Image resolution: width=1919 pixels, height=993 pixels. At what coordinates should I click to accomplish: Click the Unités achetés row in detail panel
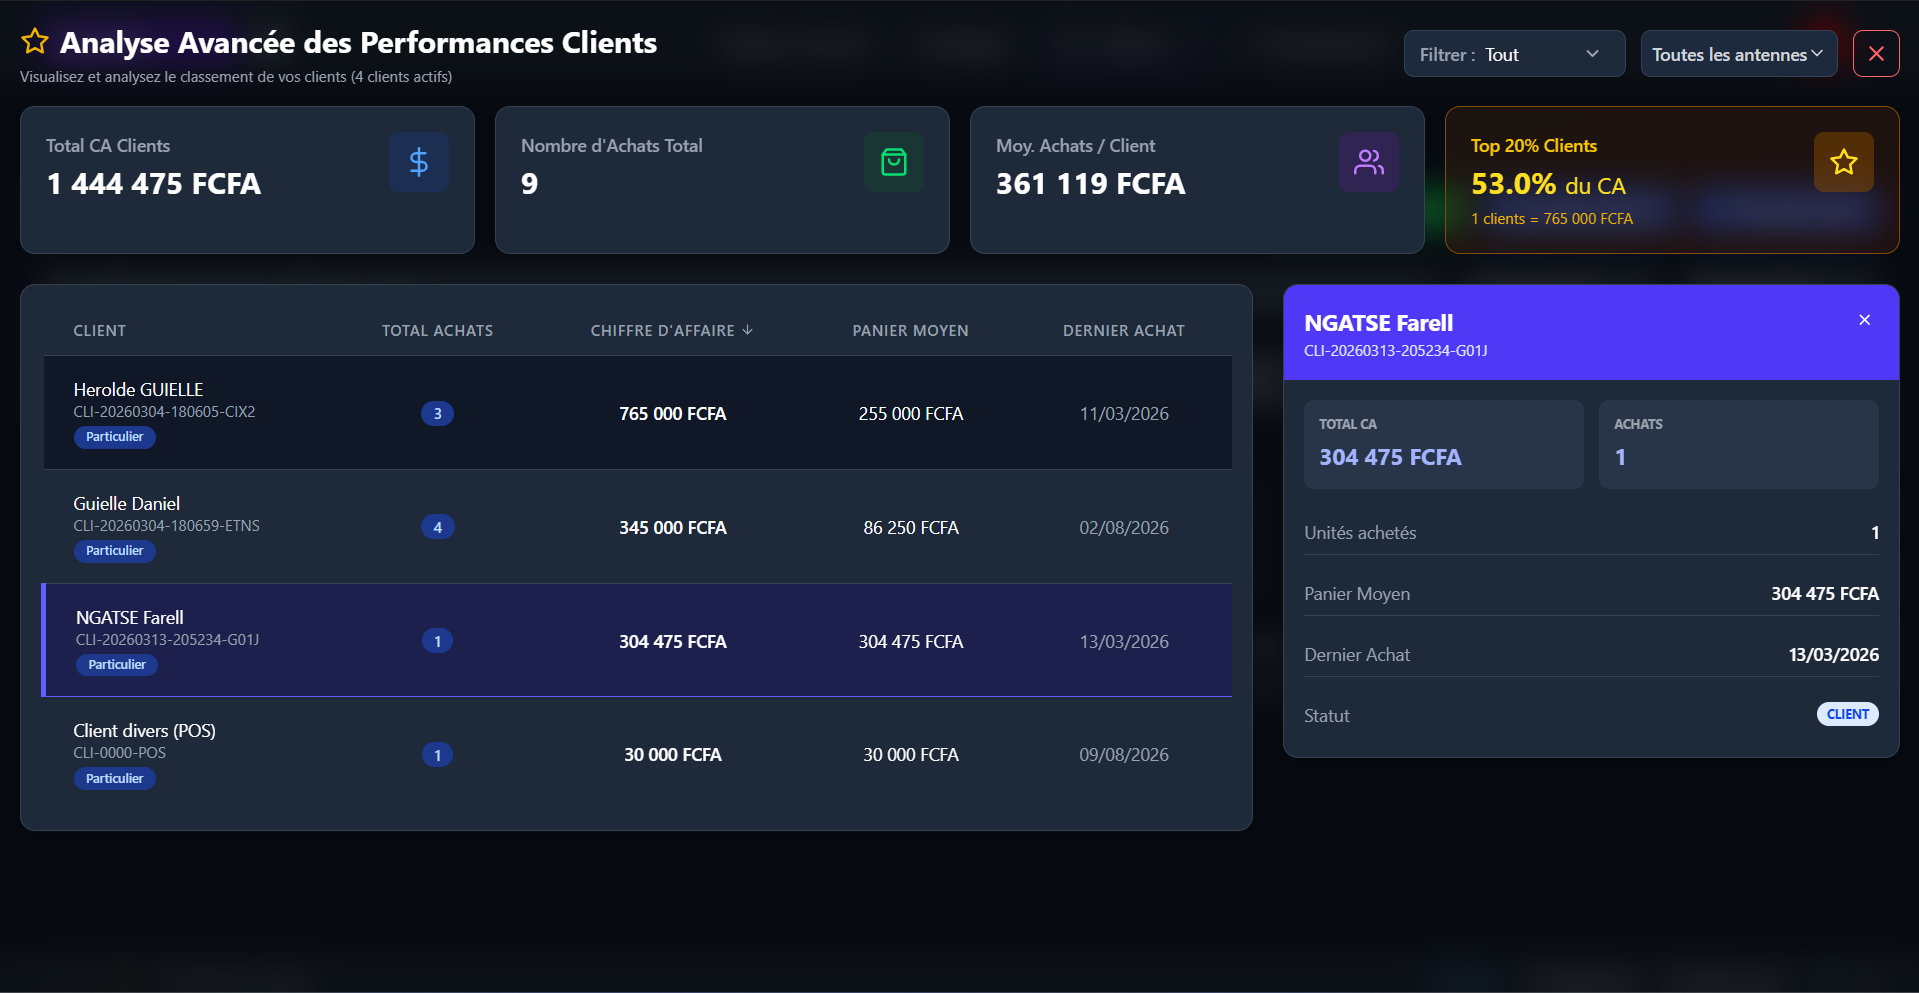(x=1591, y=533)
